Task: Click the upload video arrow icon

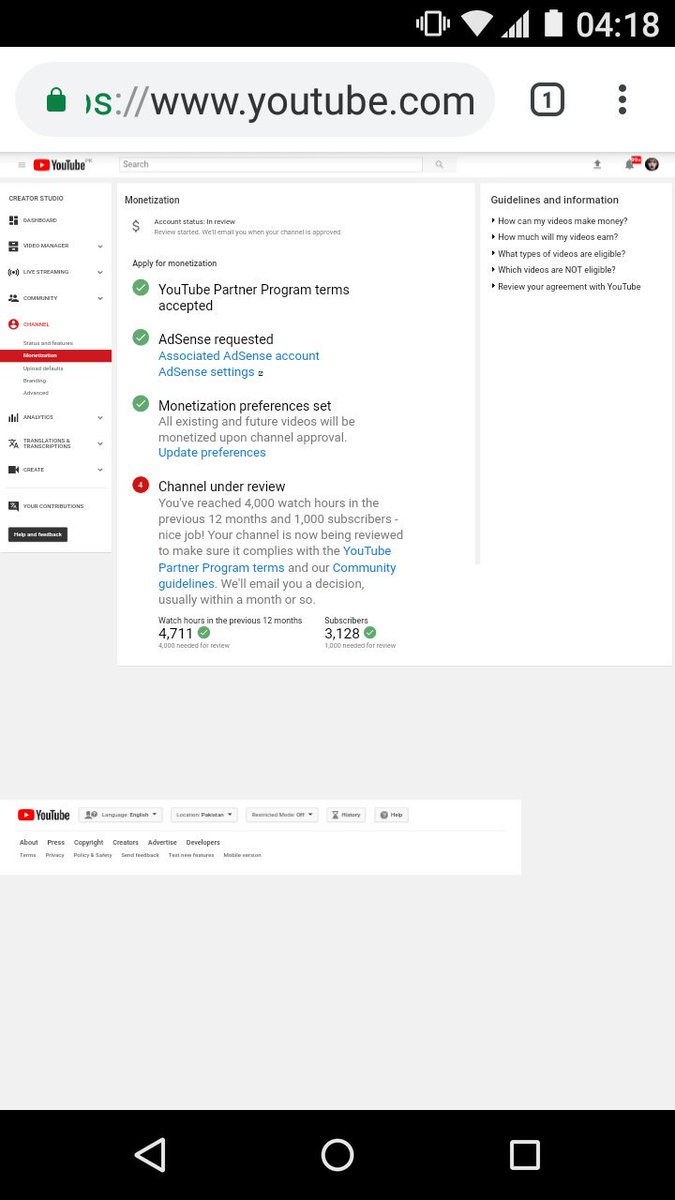Action: click(597, 164)
